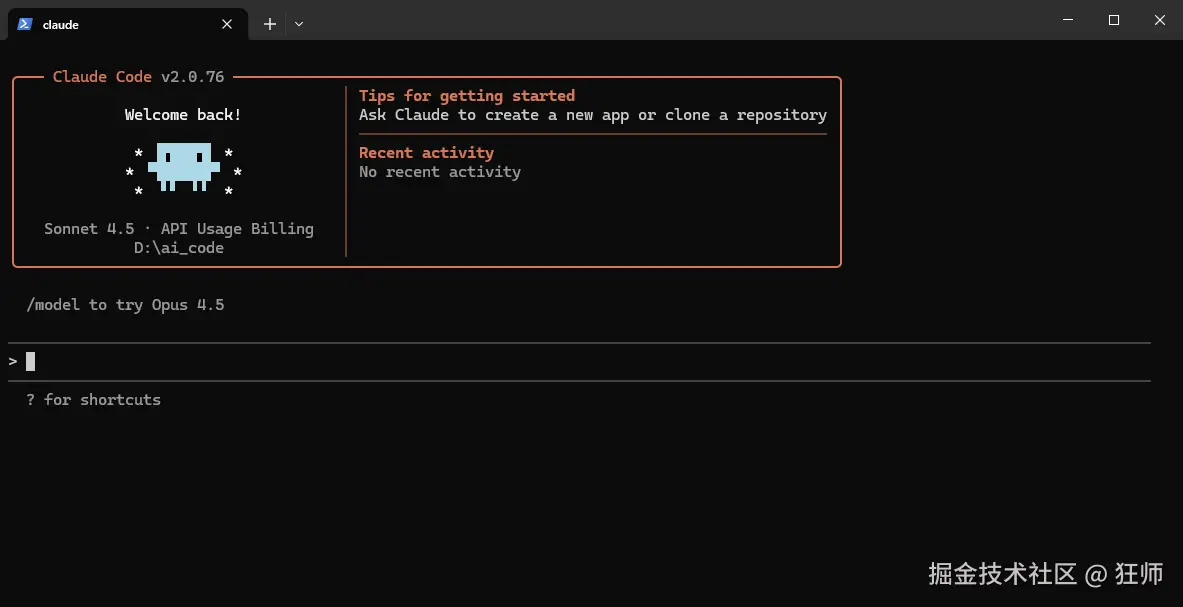Click the 'Welcome back!' text

click(x=183, y=115)
